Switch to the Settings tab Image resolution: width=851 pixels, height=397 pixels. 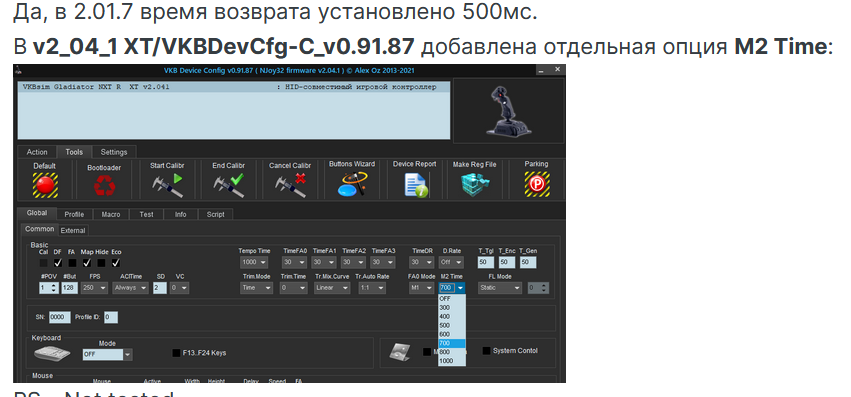click(114, 152)
